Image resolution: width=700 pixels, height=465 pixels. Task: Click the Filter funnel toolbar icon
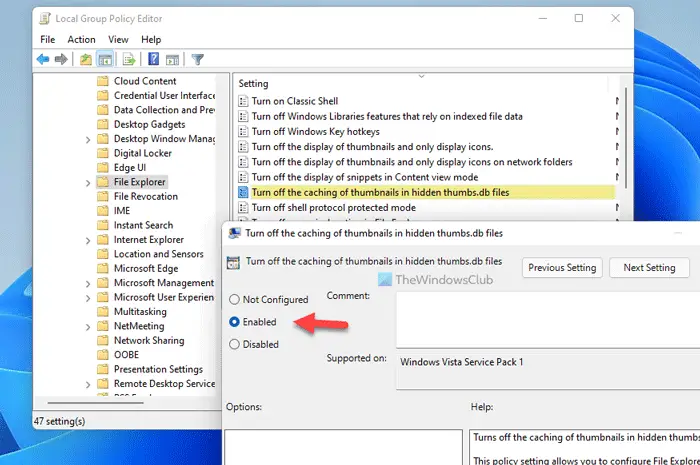tap(197, 59)
